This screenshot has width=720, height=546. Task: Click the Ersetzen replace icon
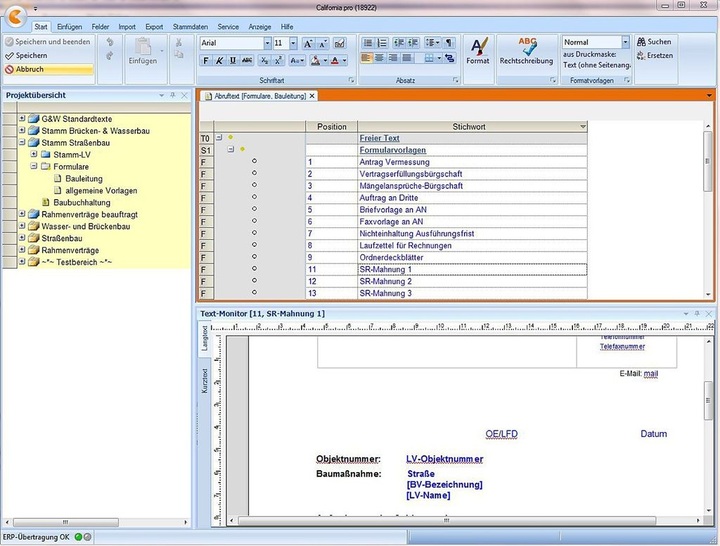point(640,55)
